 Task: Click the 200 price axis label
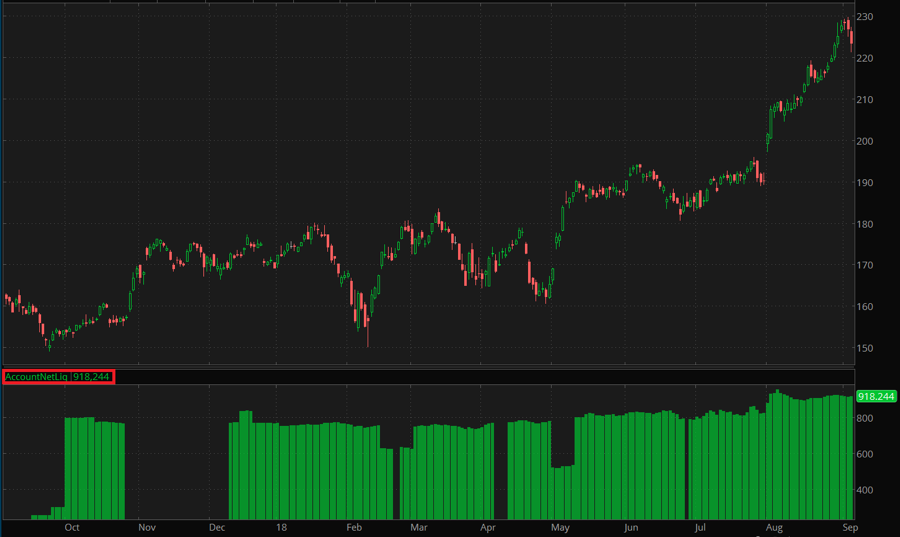tap(866, 141)
